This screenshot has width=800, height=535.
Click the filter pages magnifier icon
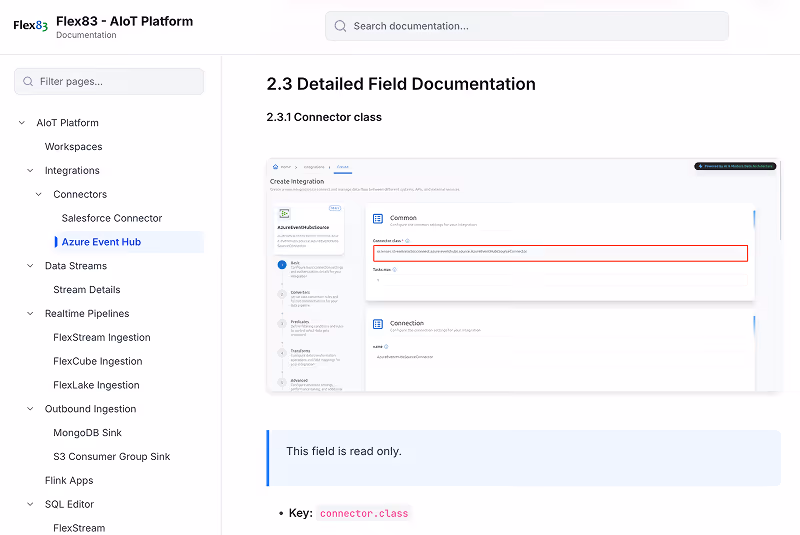tap(28, 82)
